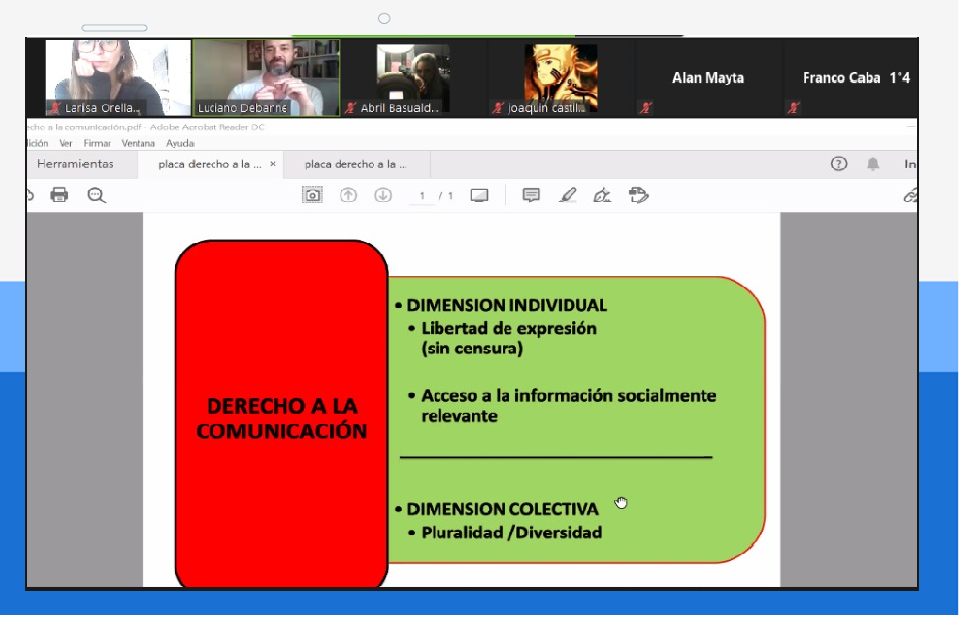Open the Ver menu

pos(66,143)
